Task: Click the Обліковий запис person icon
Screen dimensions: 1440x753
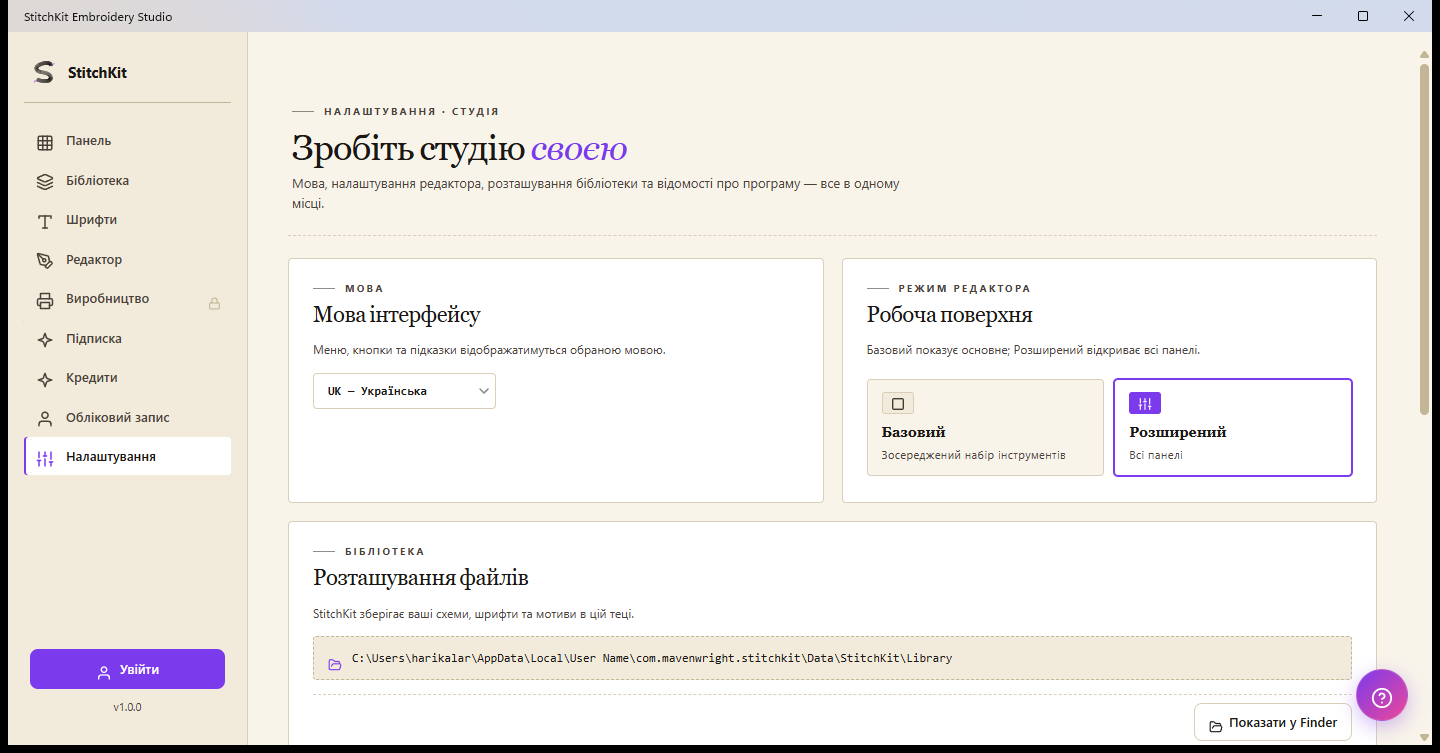Action: pyautogui.click(x=45, y=419)
